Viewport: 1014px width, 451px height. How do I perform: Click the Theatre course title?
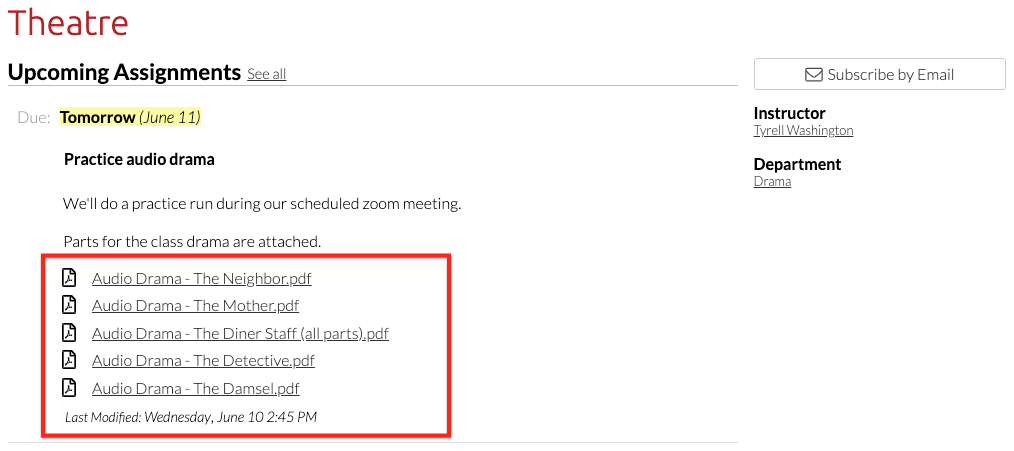pos(68,22)
